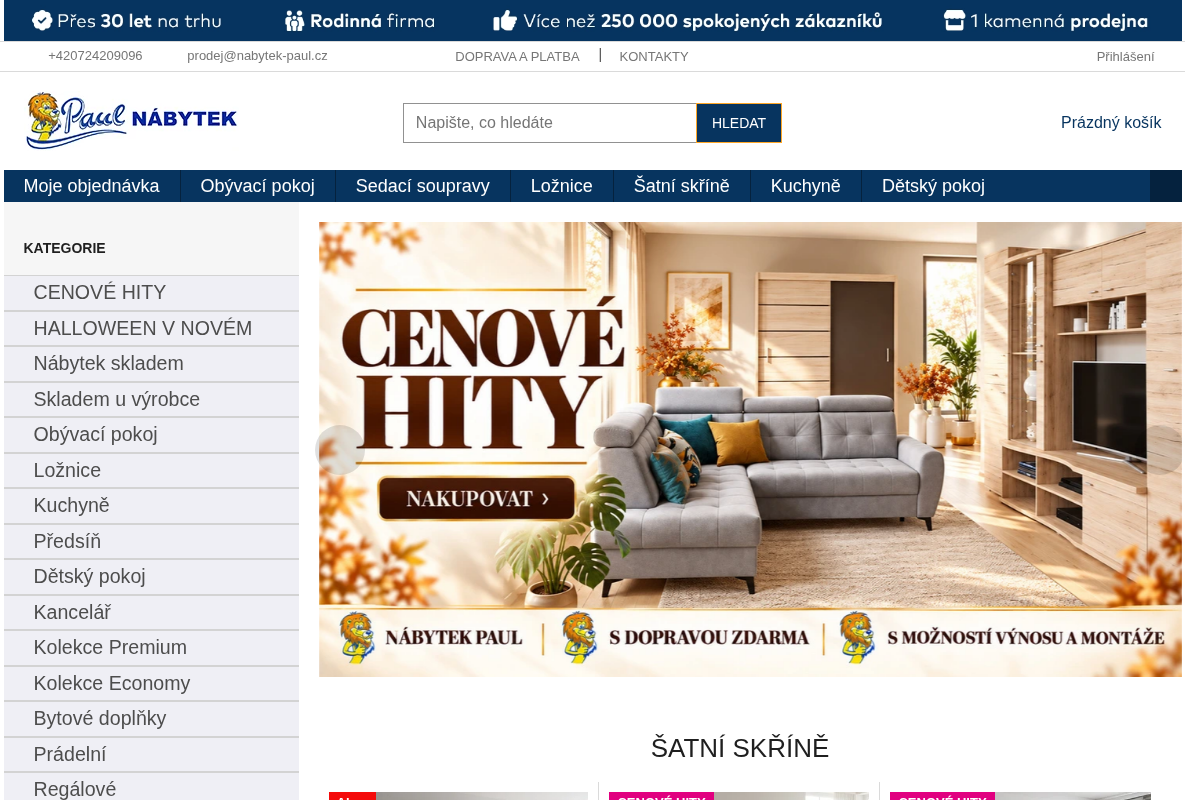Select the Kancelář category

click(x=151, y=613)
